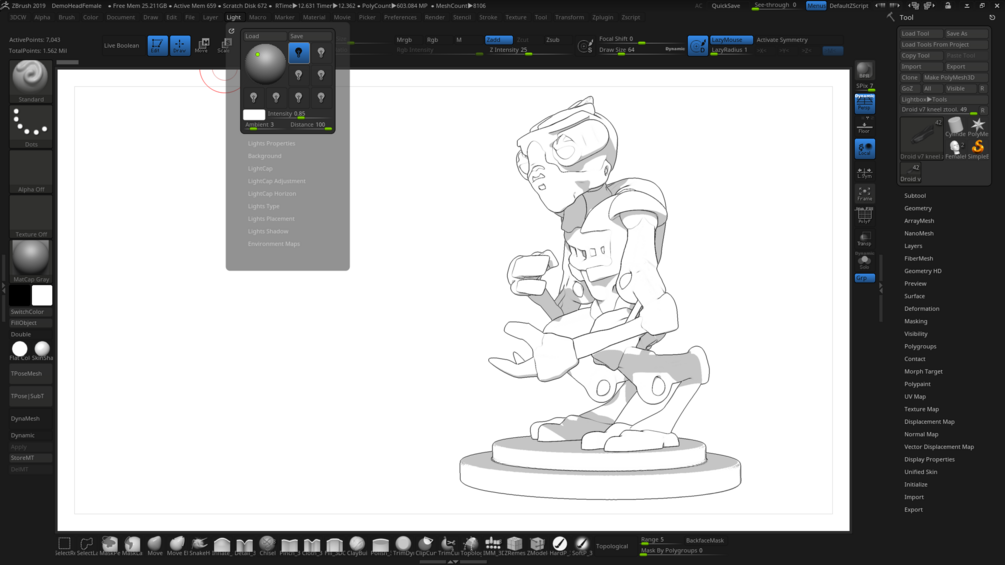
Task: Open the Material menu
Action: [314, 17]
